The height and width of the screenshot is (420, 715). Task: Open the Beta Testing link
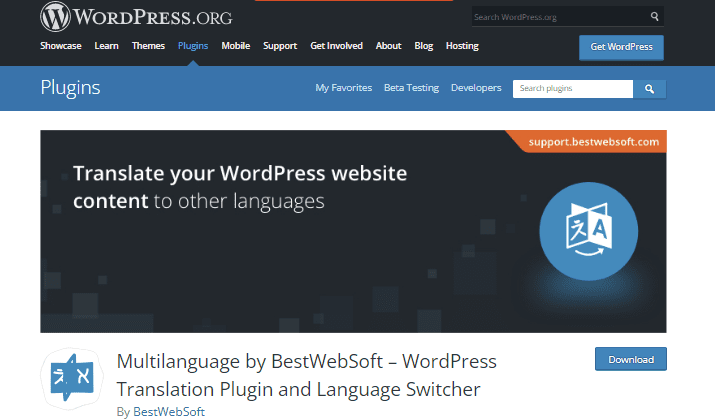point(411,88)
